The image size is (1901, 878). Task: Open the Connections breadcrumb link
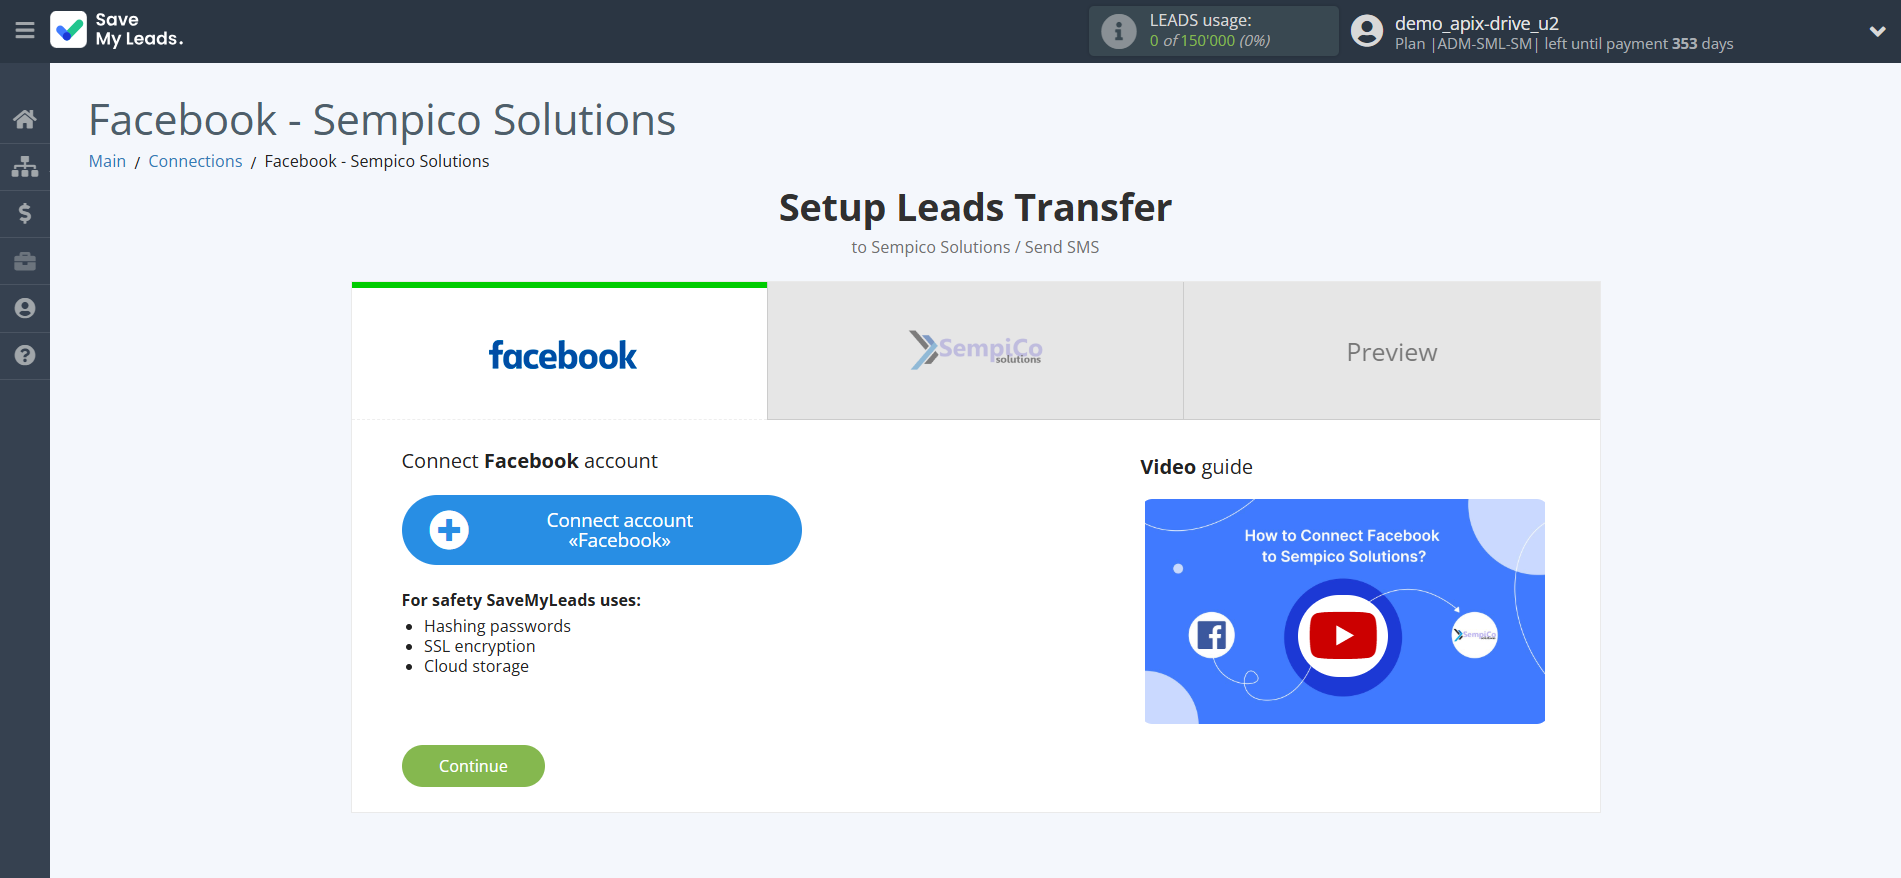click(x=195, y=161)
